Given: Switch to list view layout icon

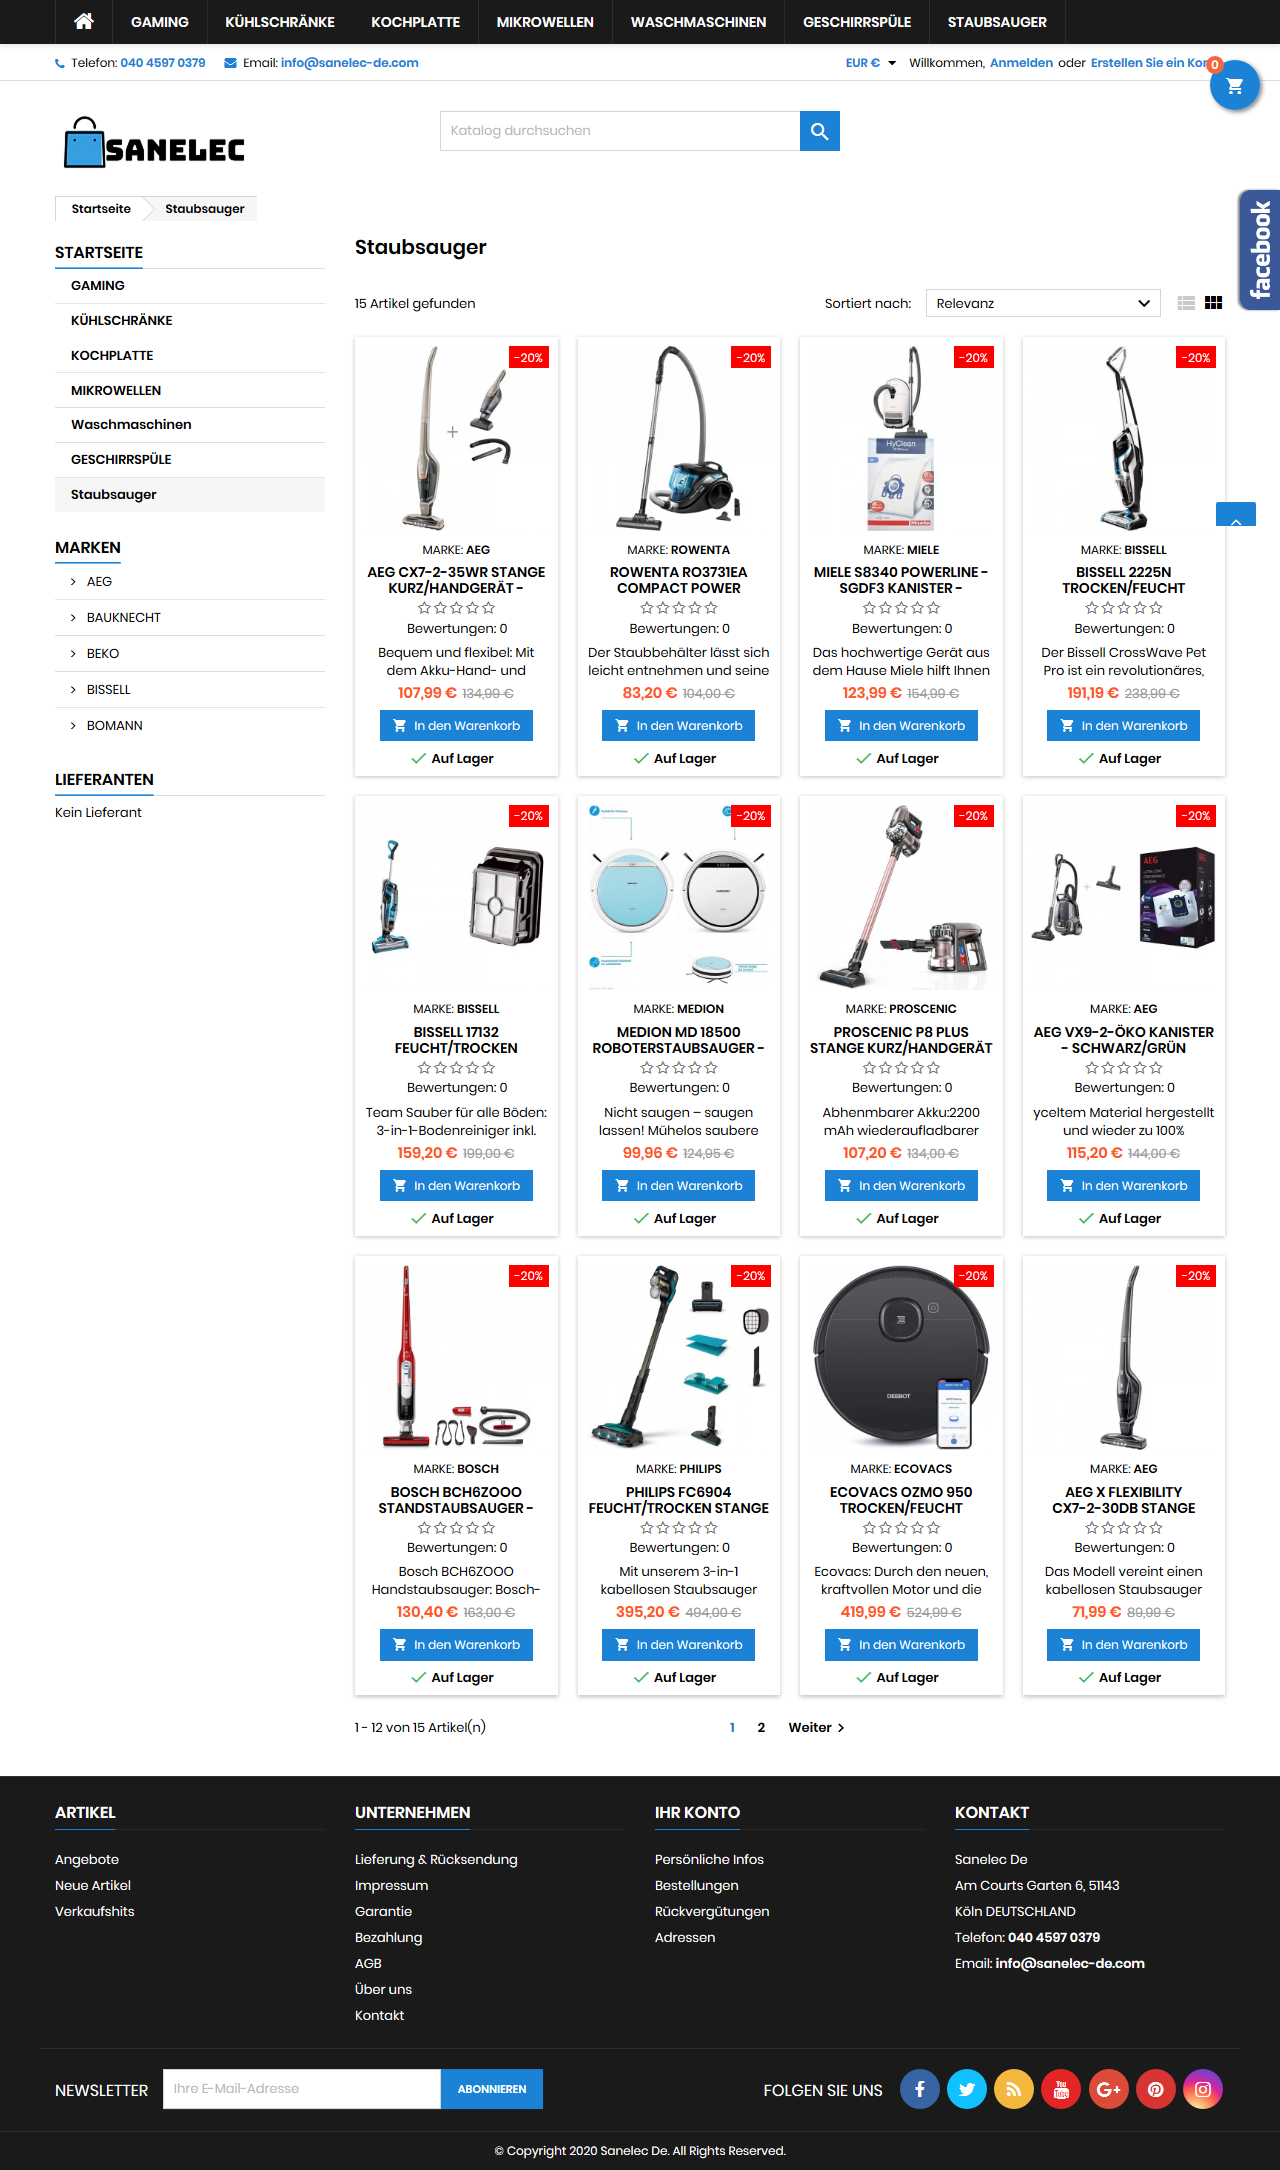Looking at the screenshot, I should pos(1186,303).
